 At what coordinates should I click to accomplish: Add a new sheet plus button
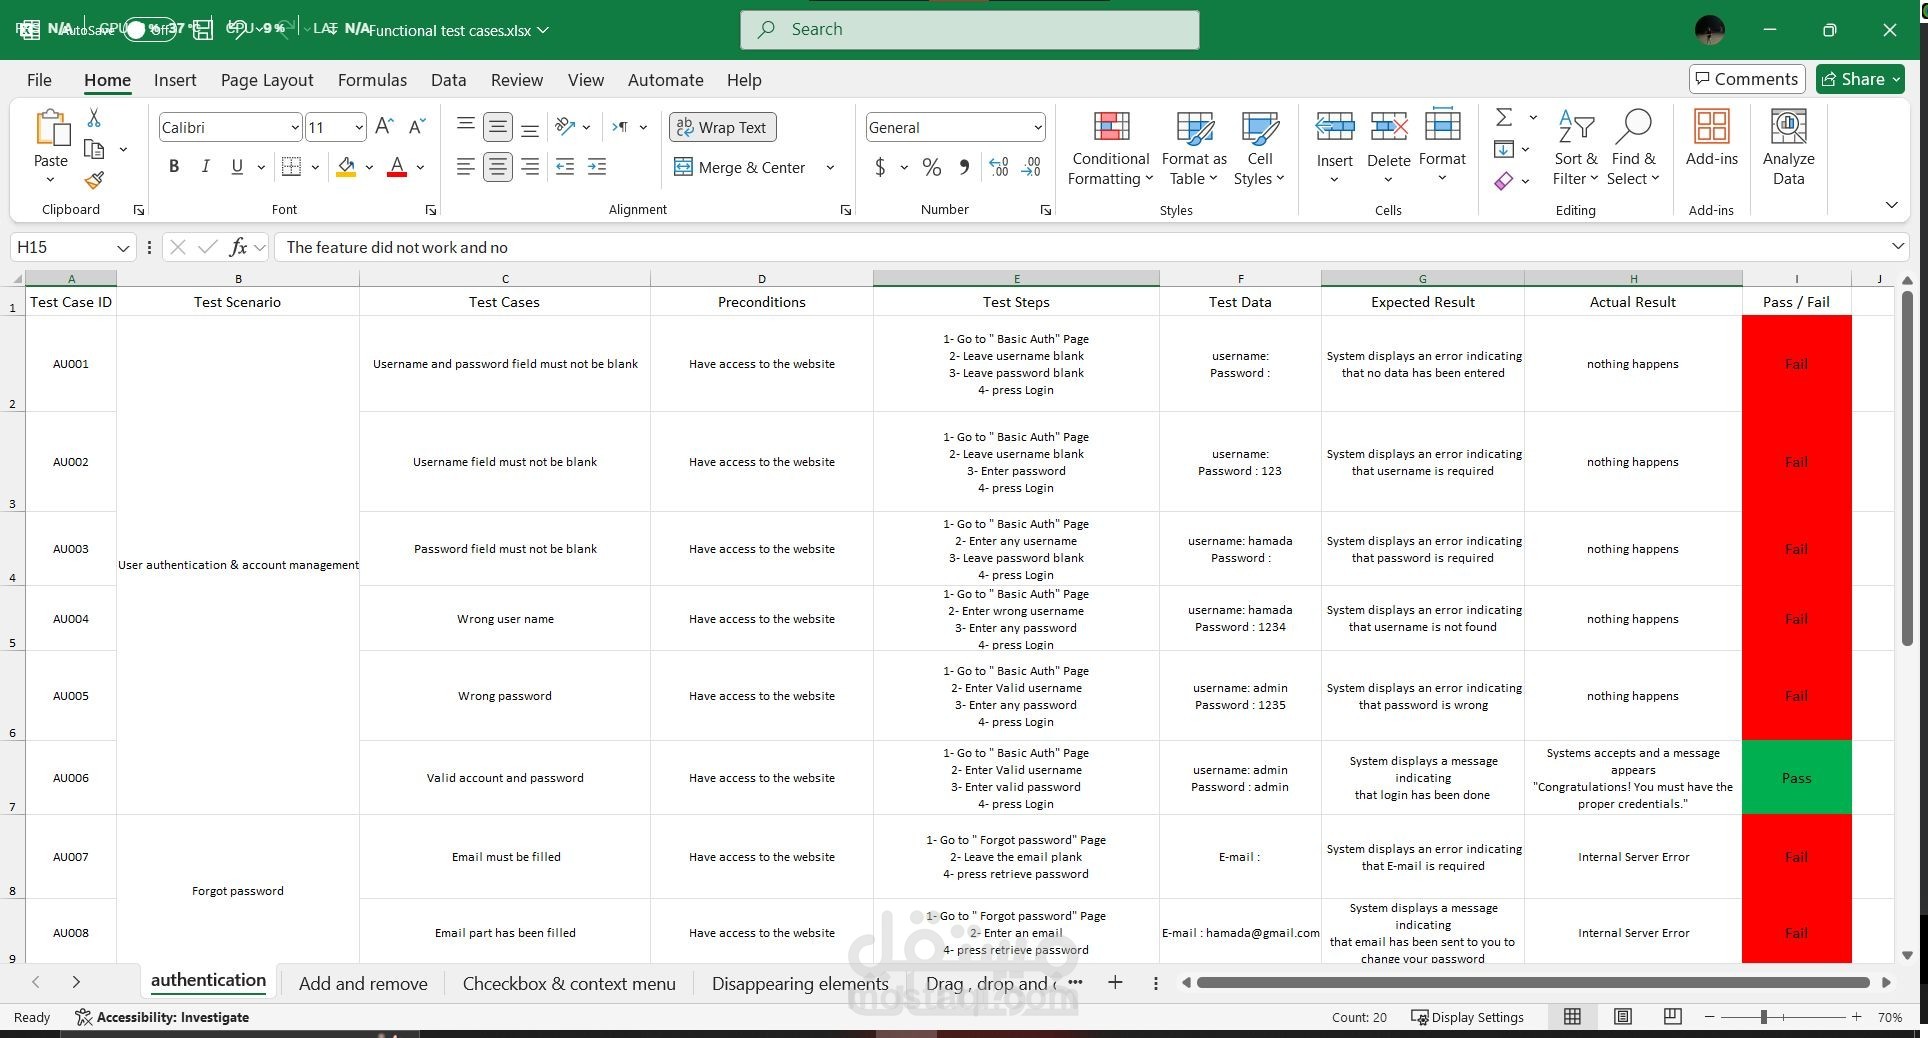(1115, 983)
